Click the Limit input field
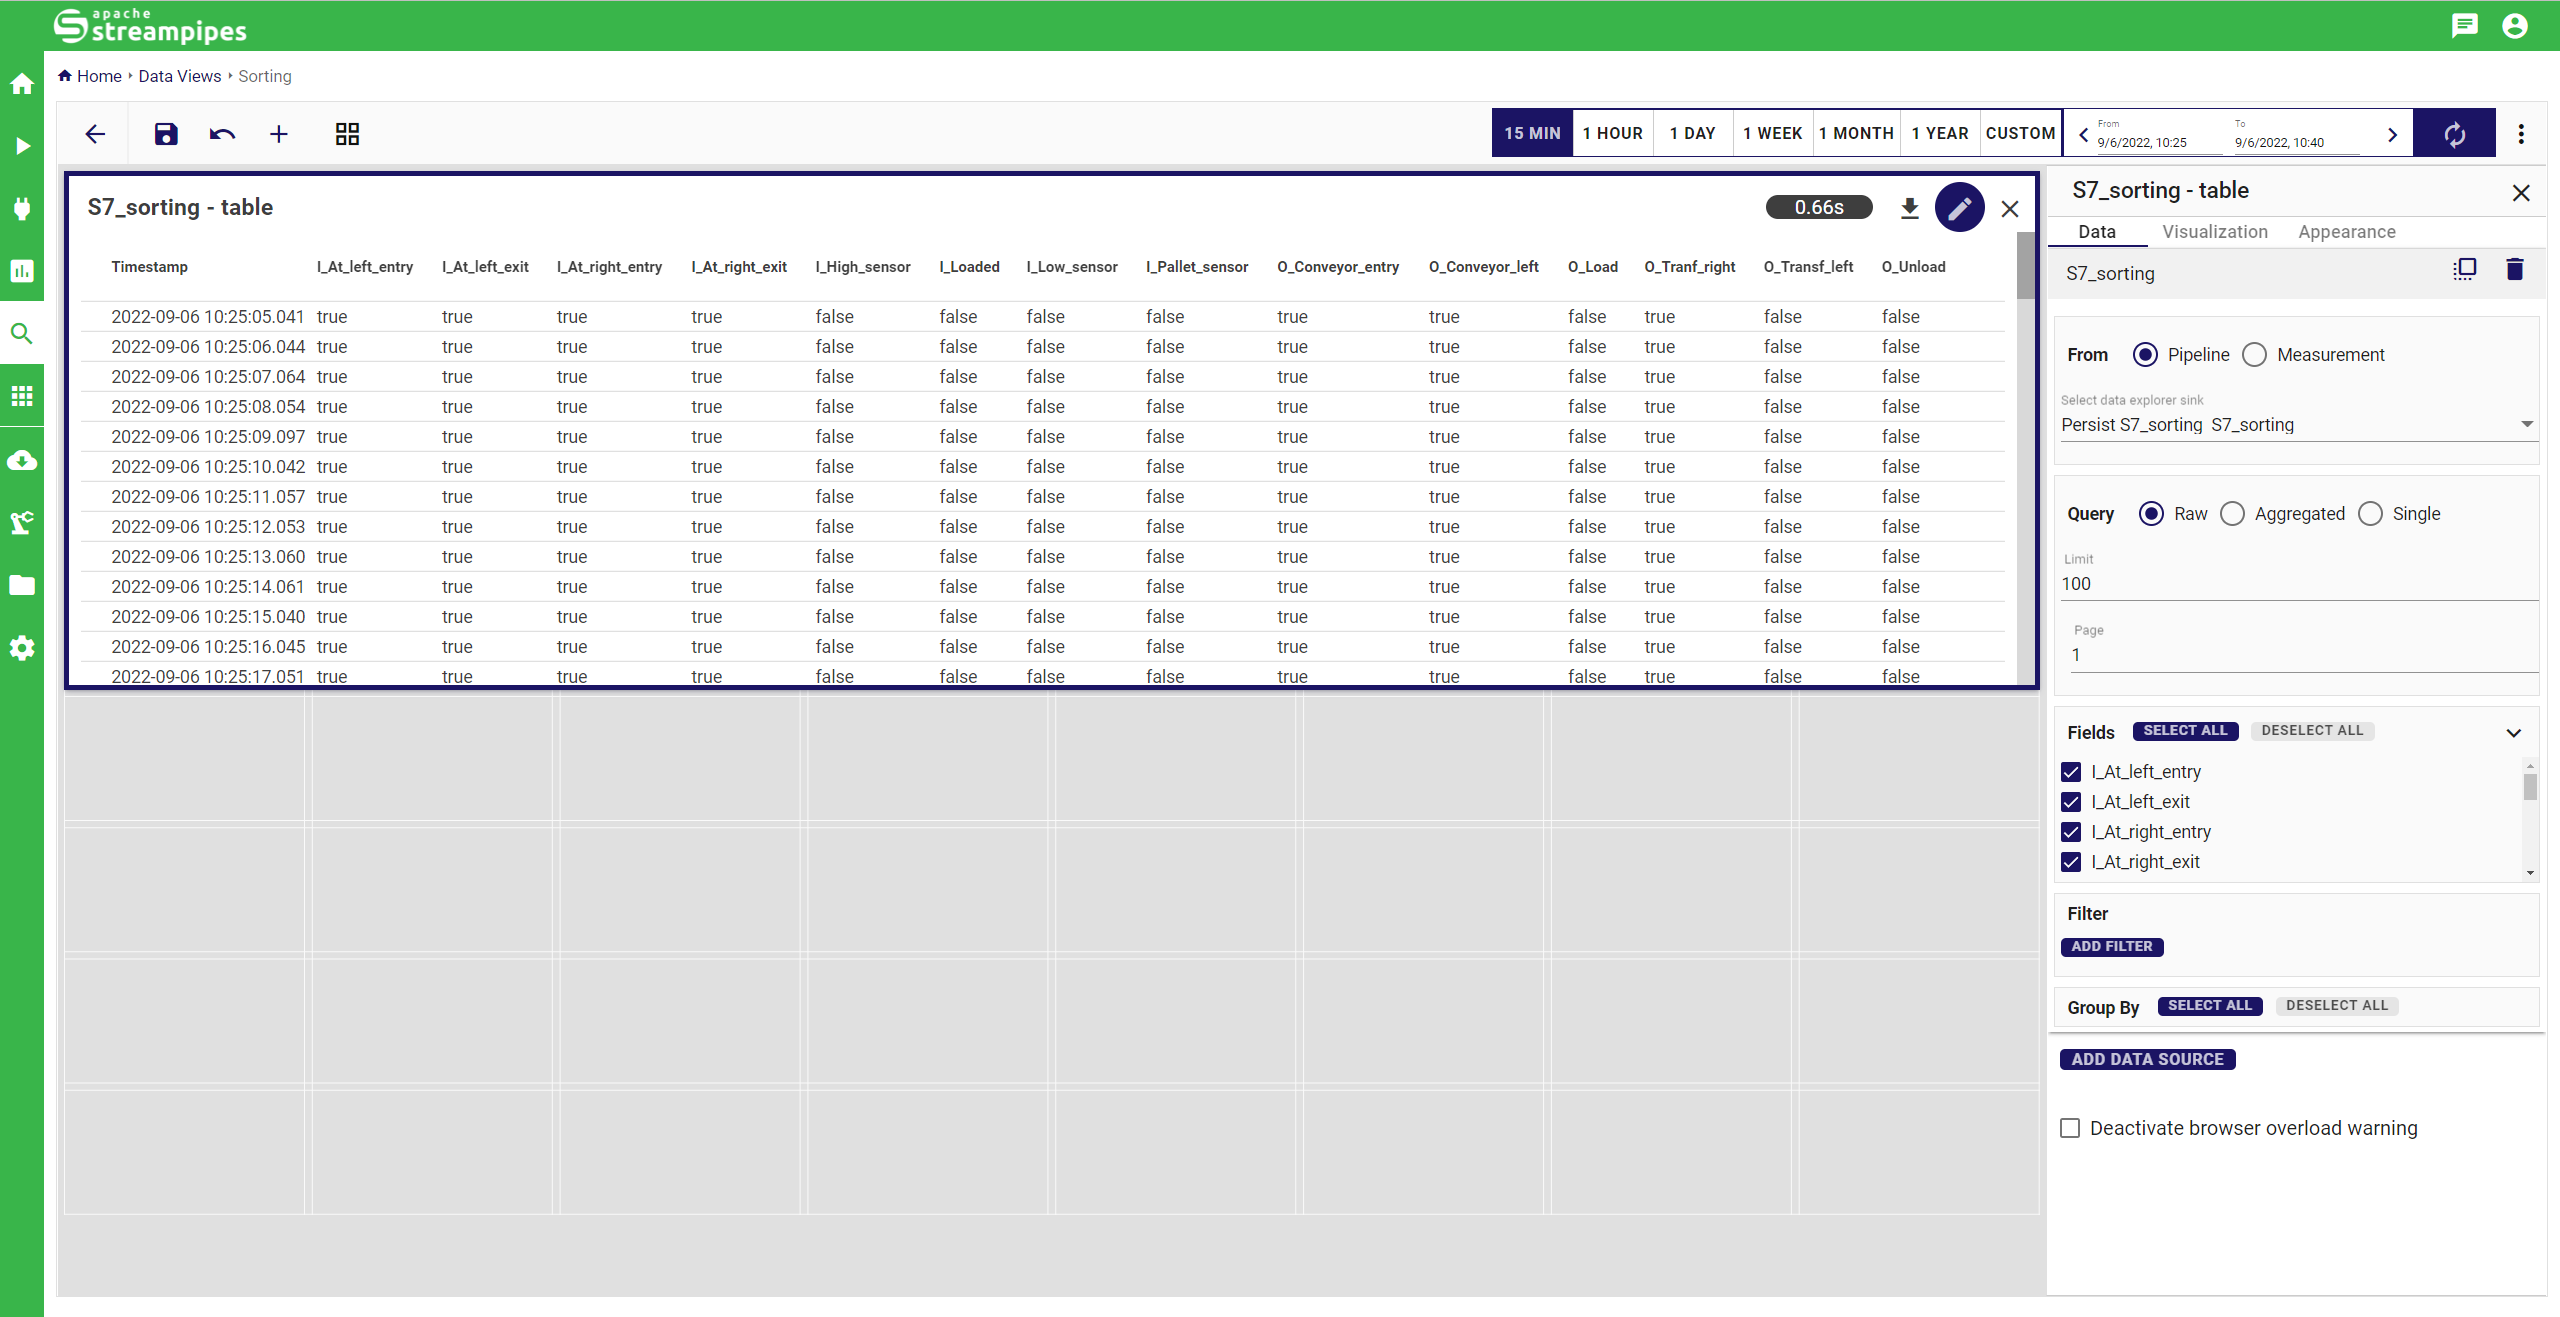2560x1317 pixels. (2296, 584)
